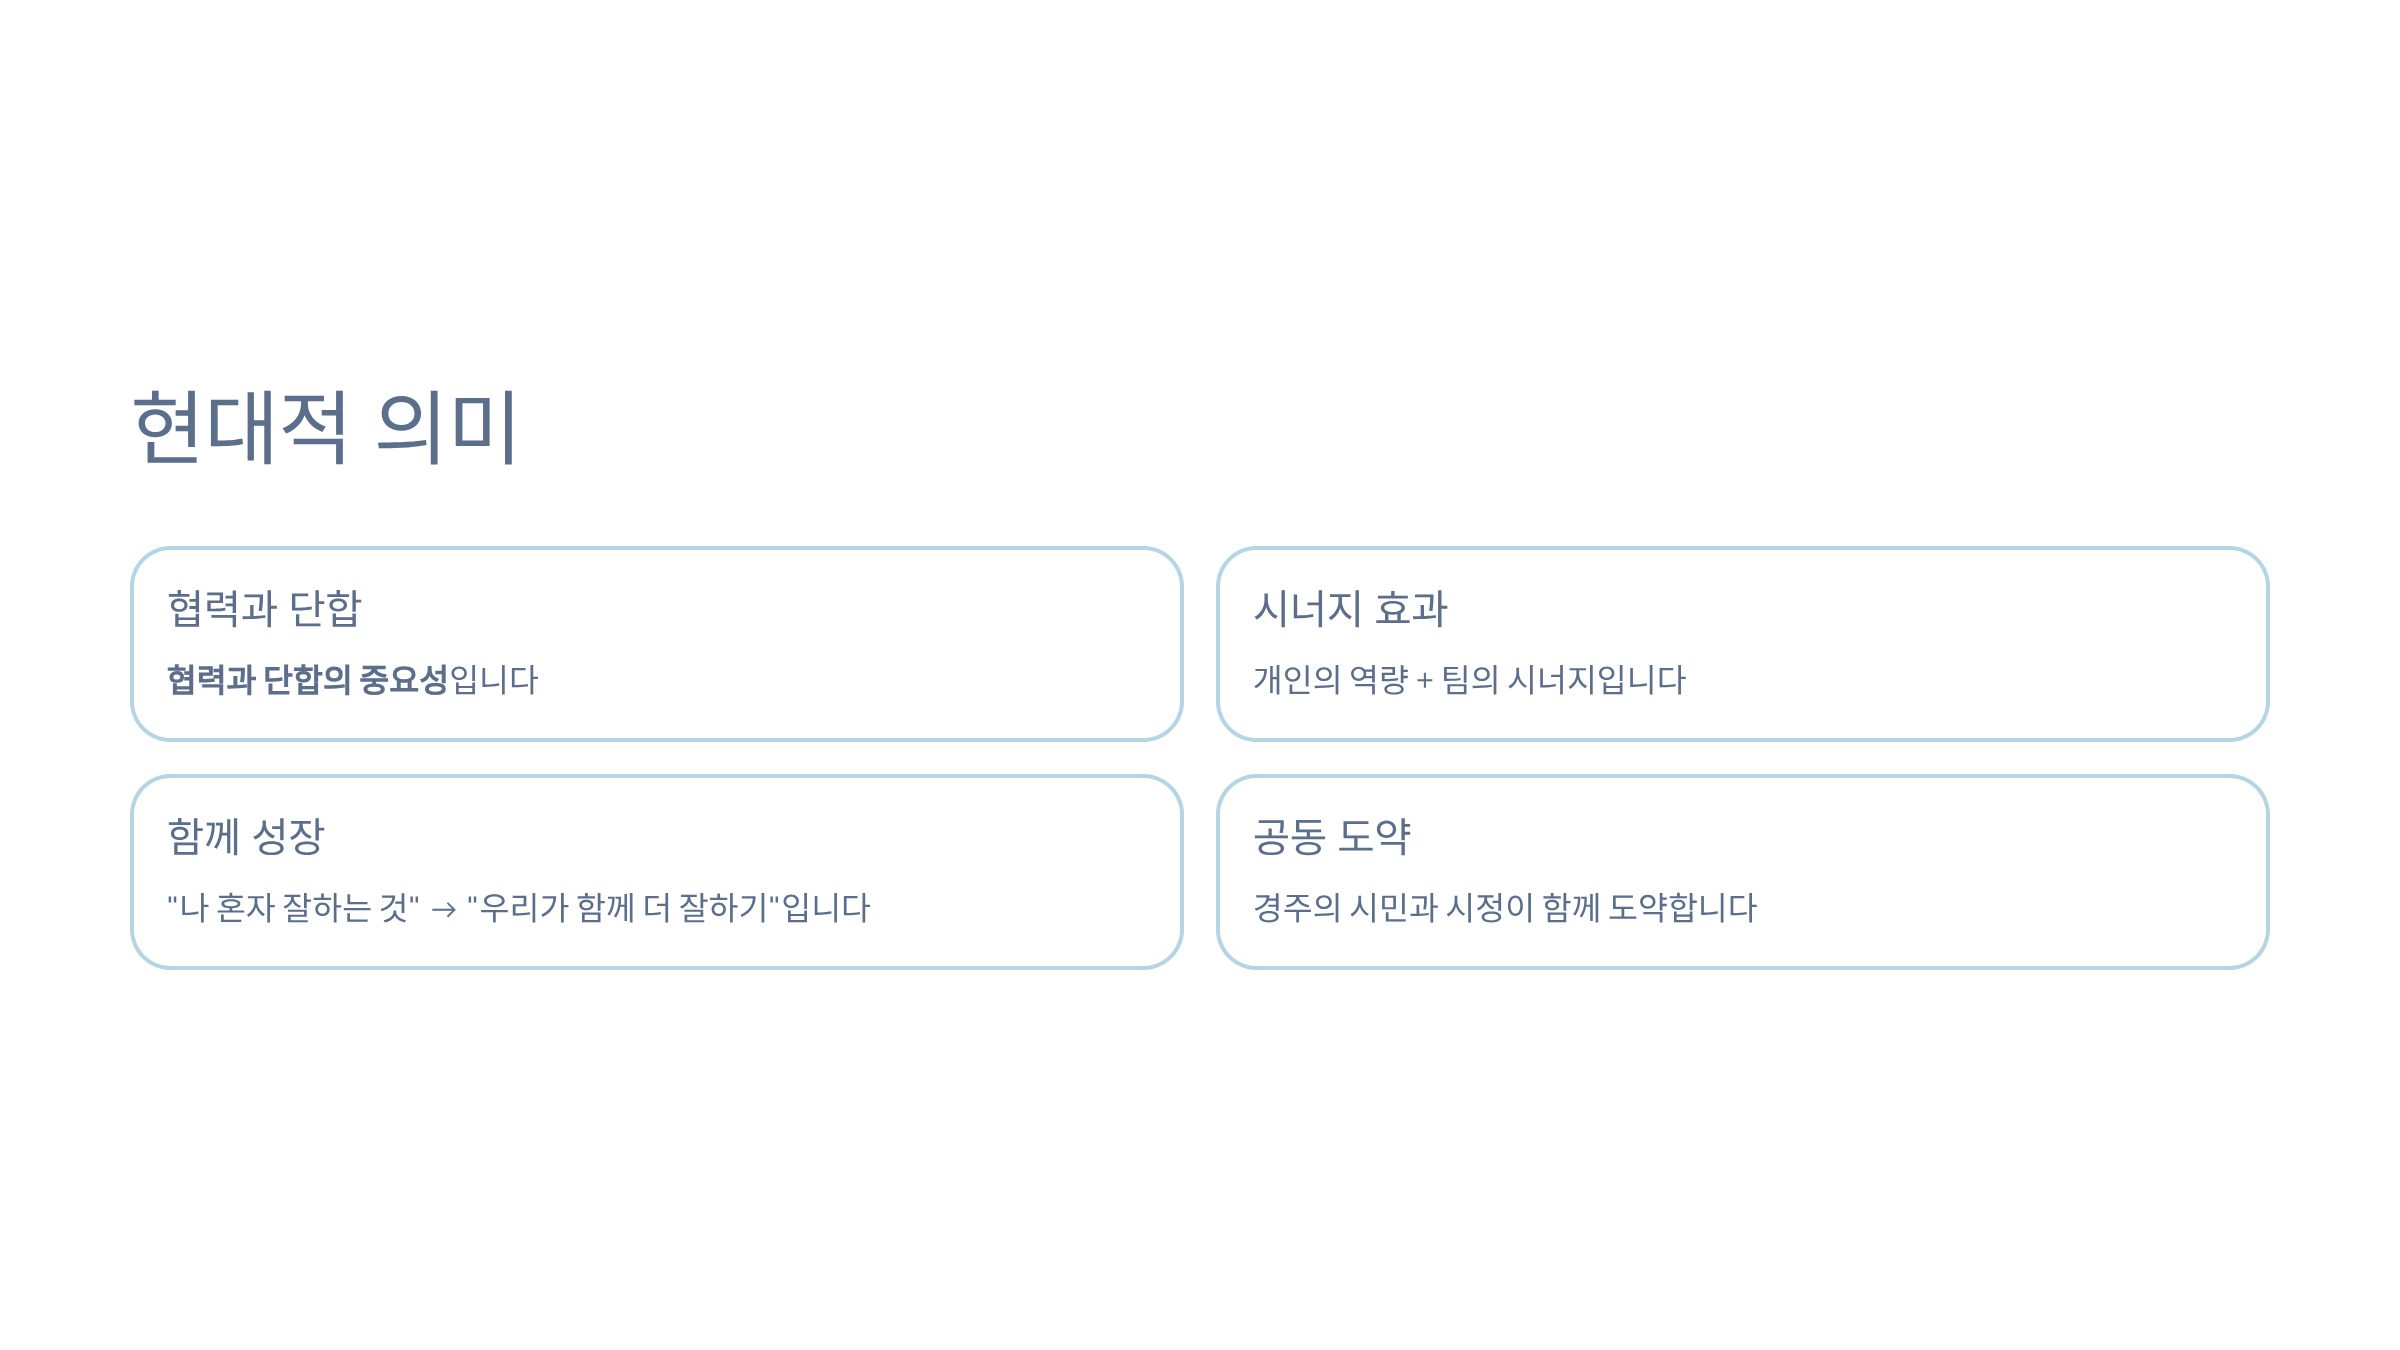
Task: Select the text 팀의 시너지입니다
Action: pos(1563,680)
